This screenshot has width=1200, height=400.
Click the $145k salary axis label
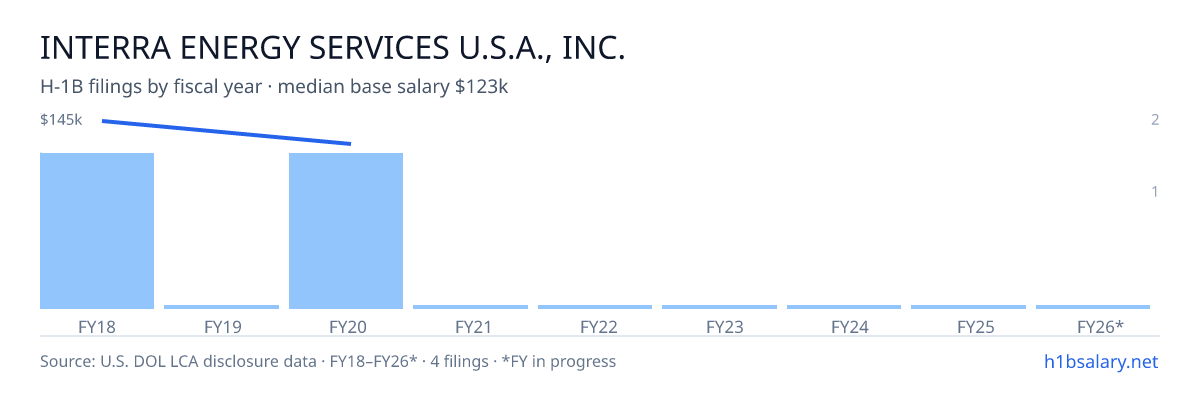[x=61, y=120]
